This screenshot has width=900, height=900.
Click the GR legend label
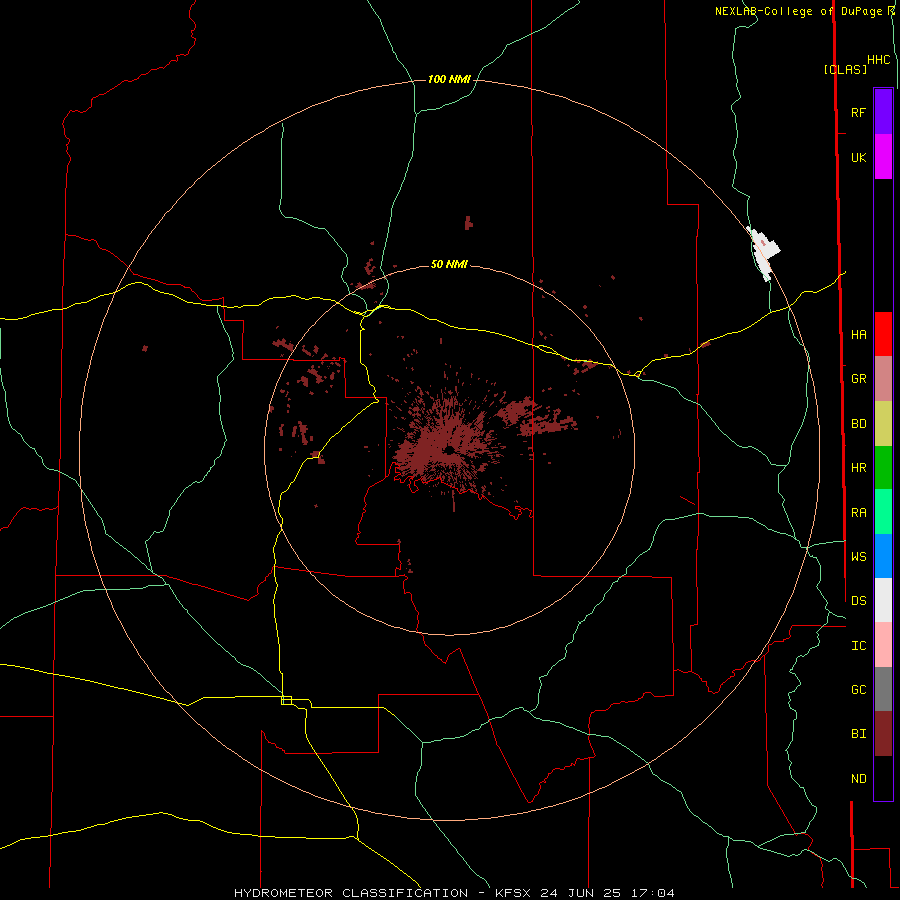858,379
